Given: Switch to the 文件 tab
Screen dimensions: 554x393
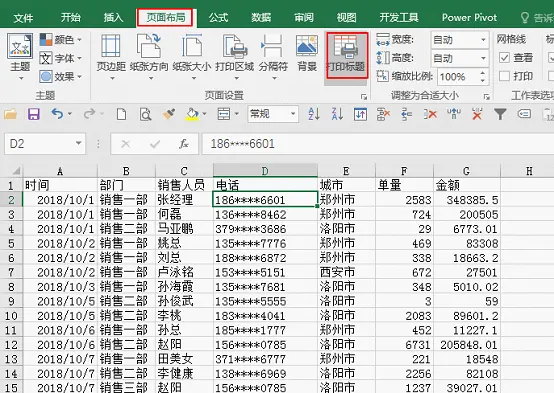Looking at the screenshot, I should [x=23, y=18].
